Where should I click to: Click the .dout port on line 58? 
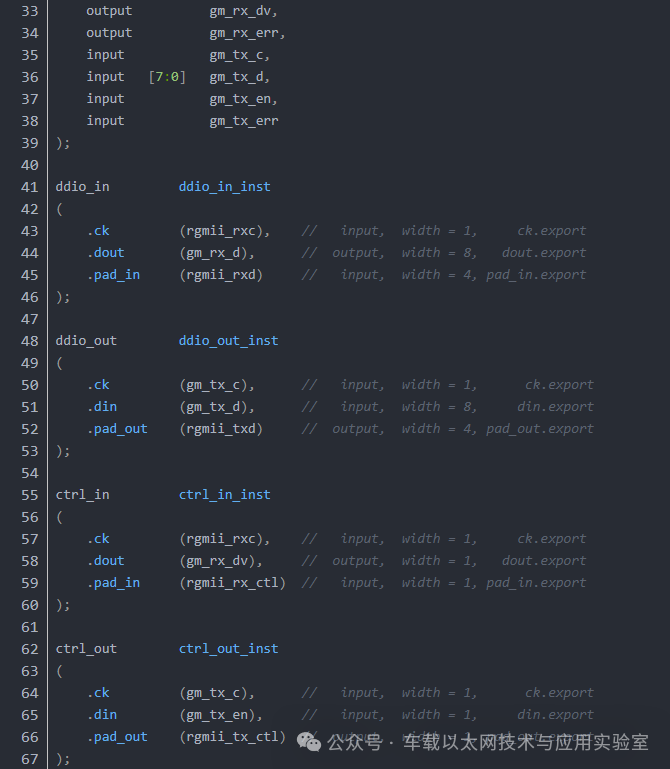click(106, 561)
